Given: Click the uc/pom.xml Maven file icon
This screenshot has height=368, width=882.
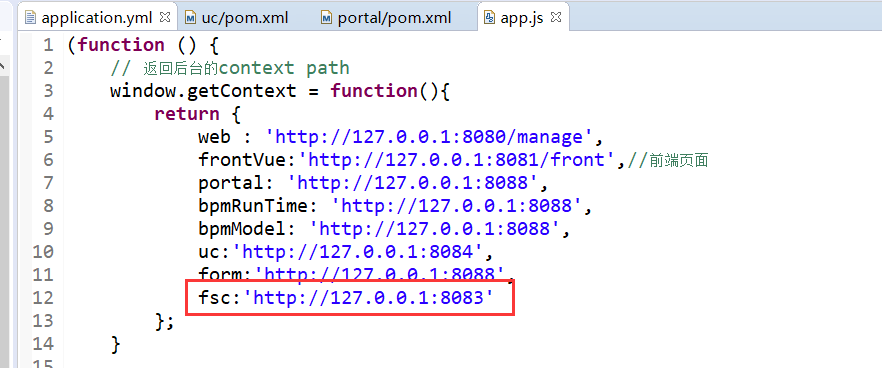Looking at the screenshot, I should point(191,17).
